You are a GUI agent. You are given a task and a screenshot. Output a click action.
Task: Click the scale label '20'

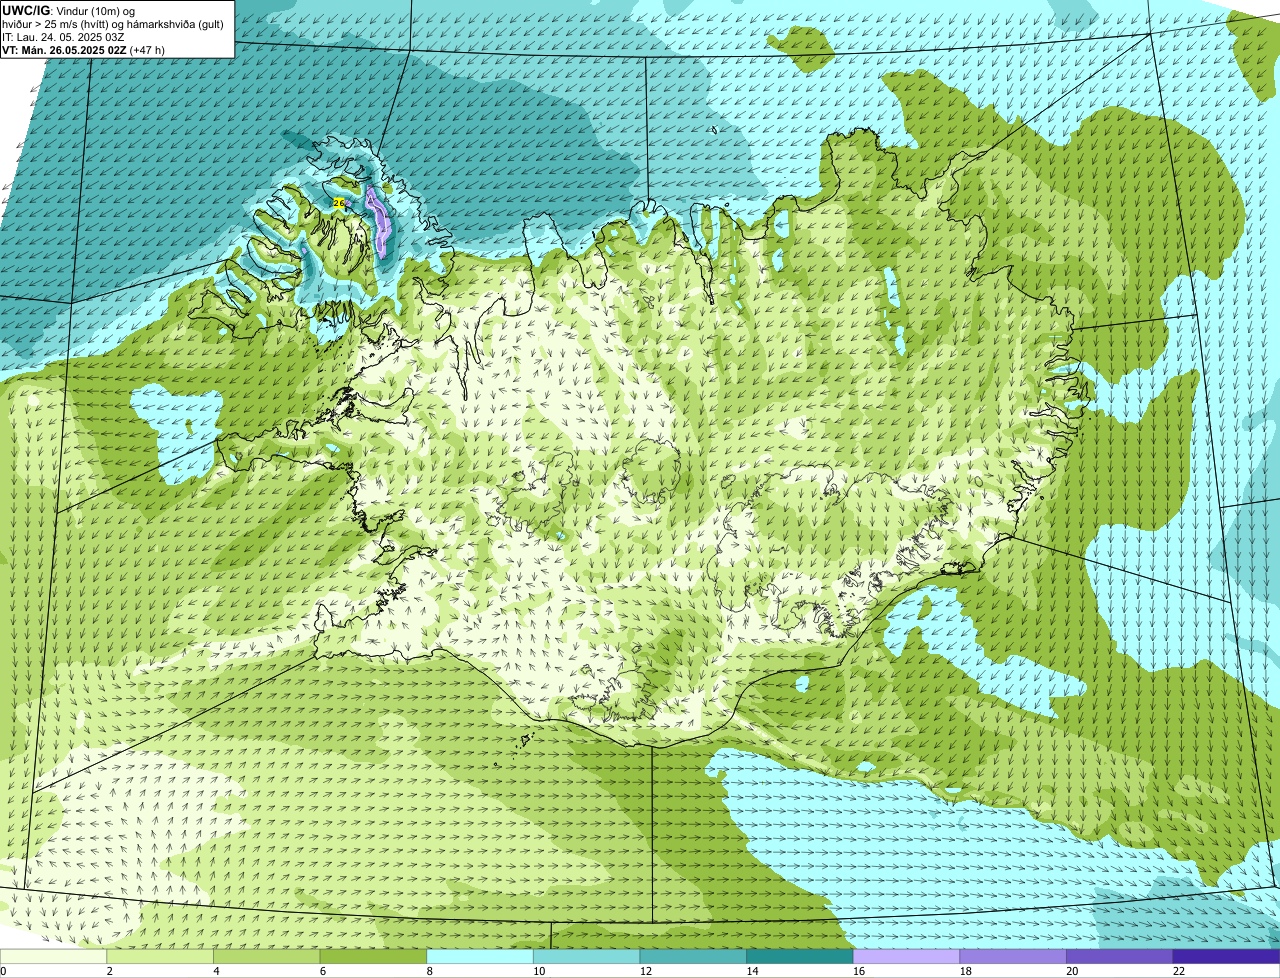1072,971
